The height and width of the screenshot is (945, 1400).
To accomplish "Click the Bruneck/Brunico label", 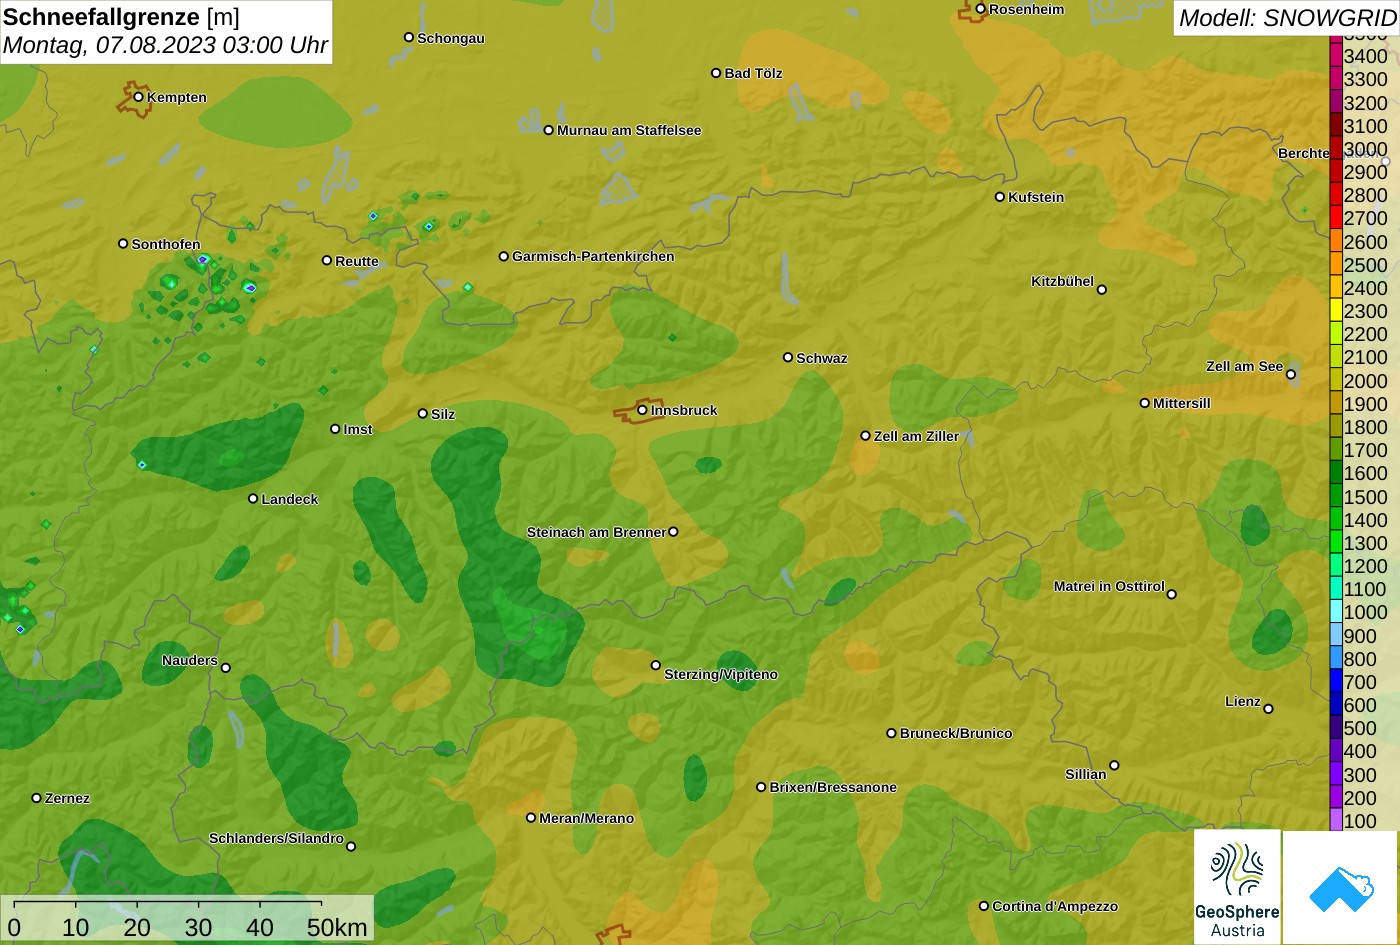I will (956, 733).
